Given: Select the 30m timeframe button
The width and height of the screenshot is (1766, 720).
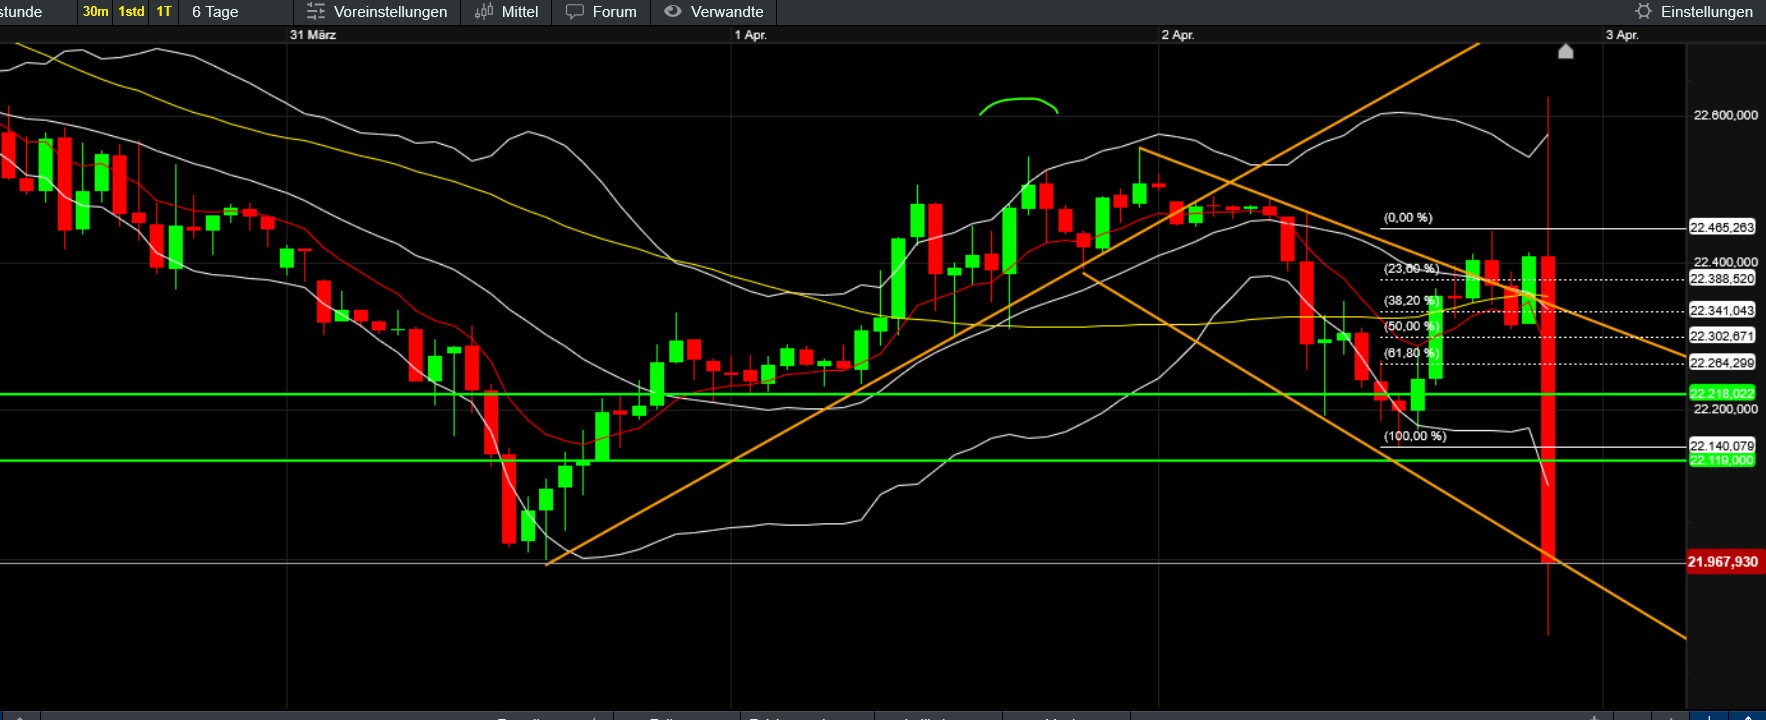Looking at the screenshot, I should tap(96, 12).
